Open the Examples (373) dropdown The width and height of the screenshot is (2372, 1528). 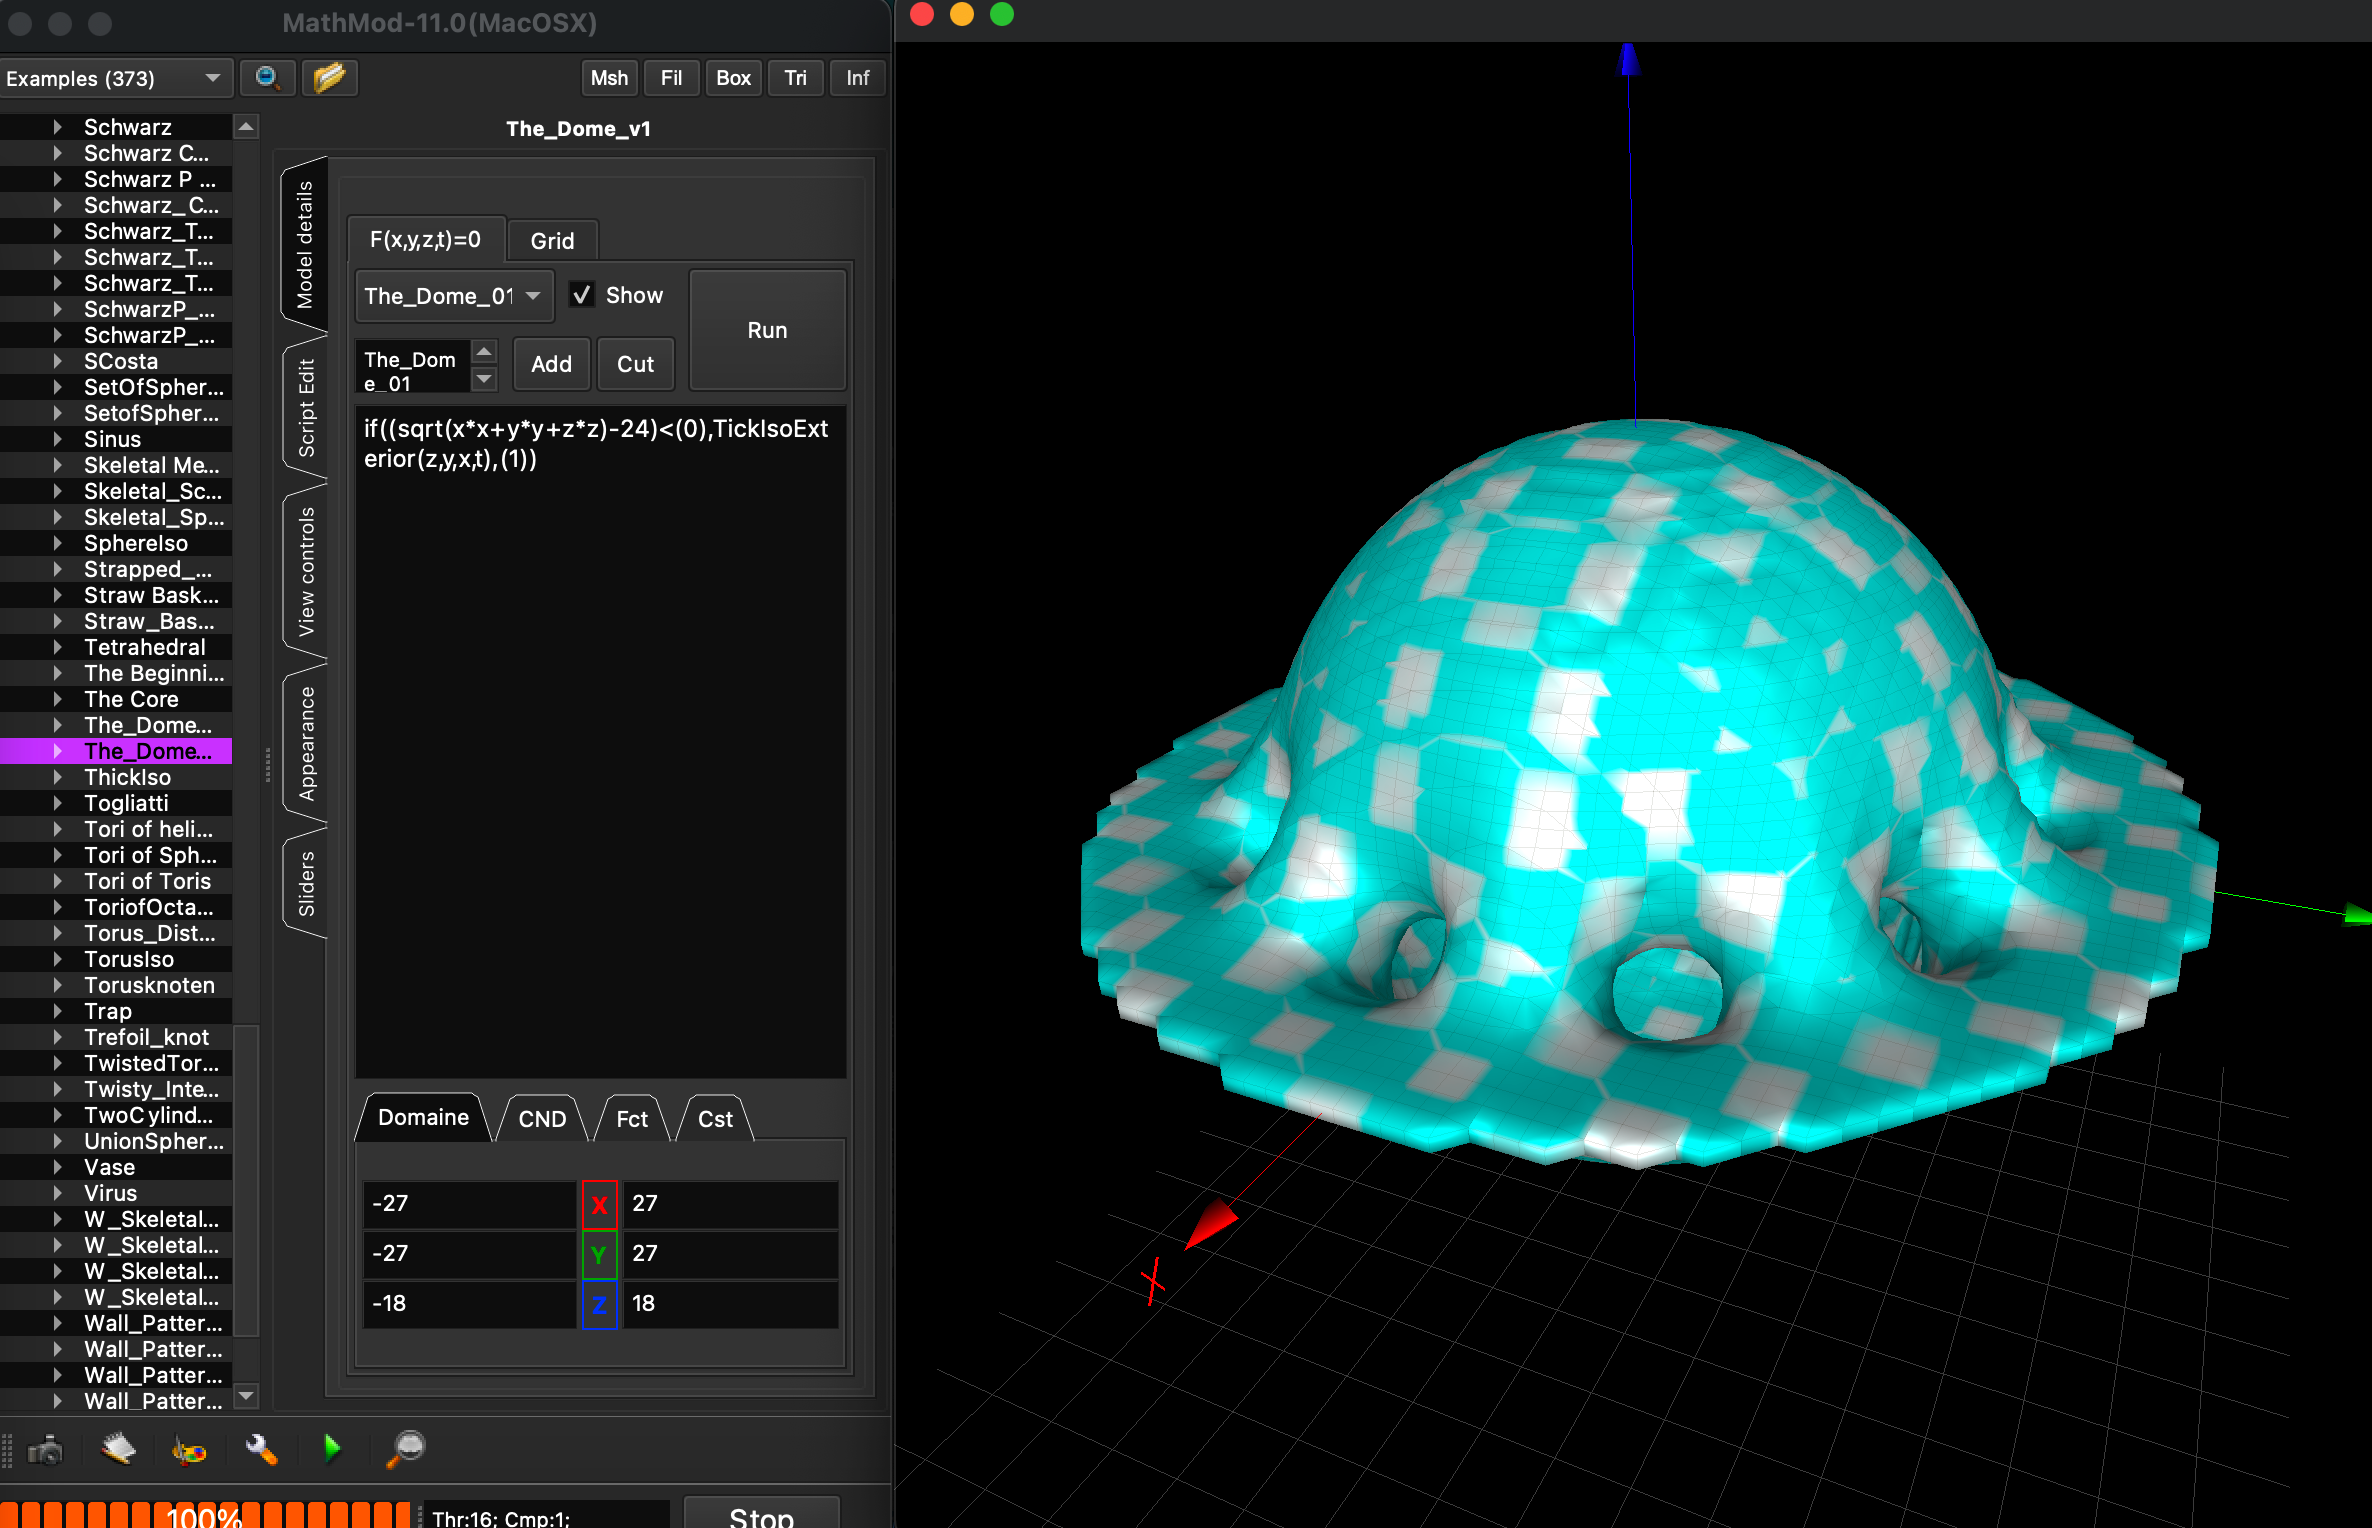(x=113, y=78)
